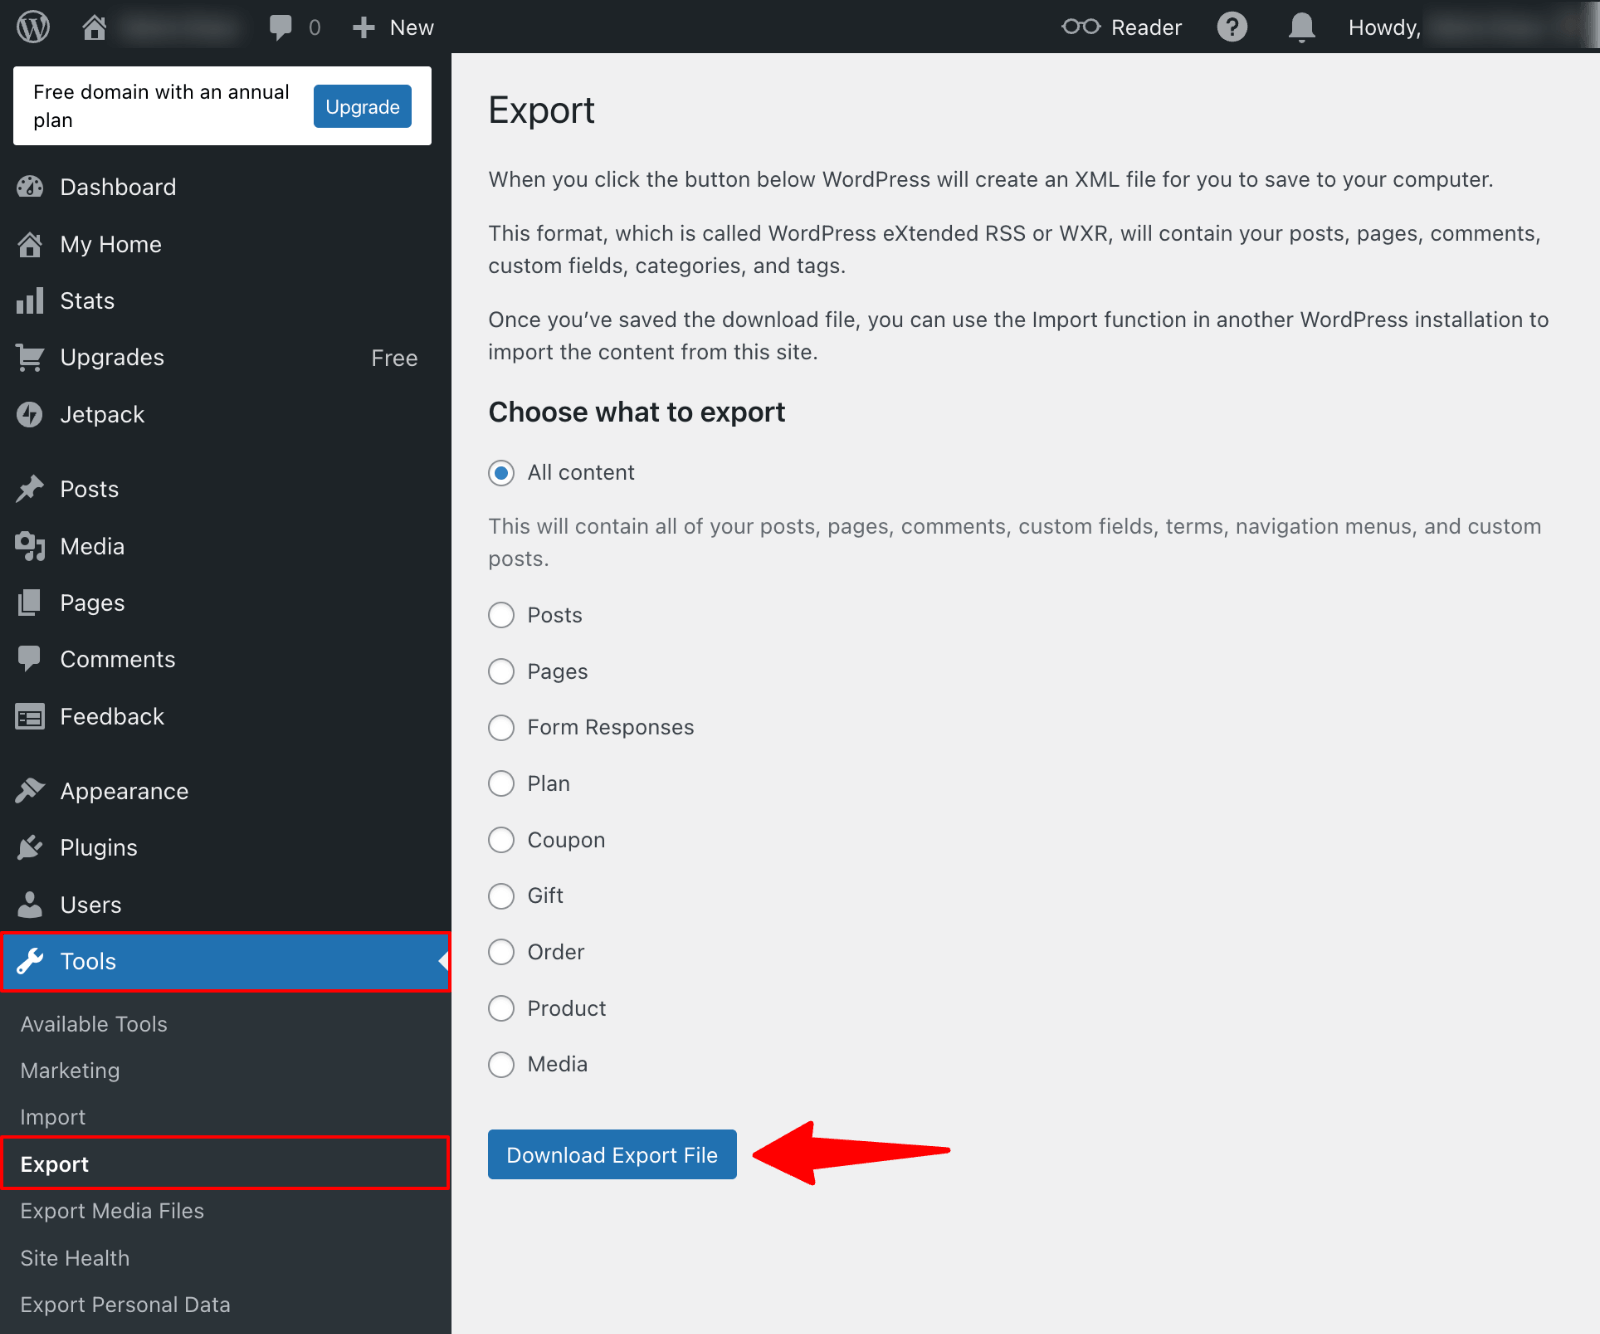This screenshot has height=1334, width=1600.
Task: Click the notification bell icon
Action: click(x=1301, y=27)
